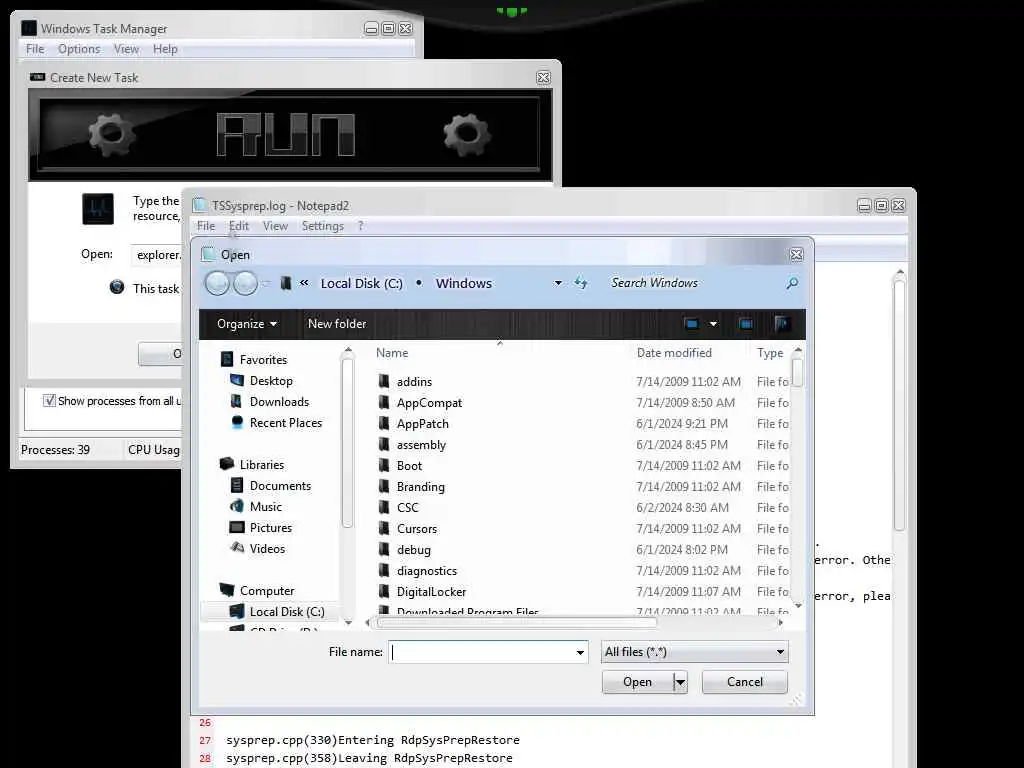1024x768 pixels.
Task: Click the Open button in file dialog
Action: pyautogui.click(x=637, y=682)
